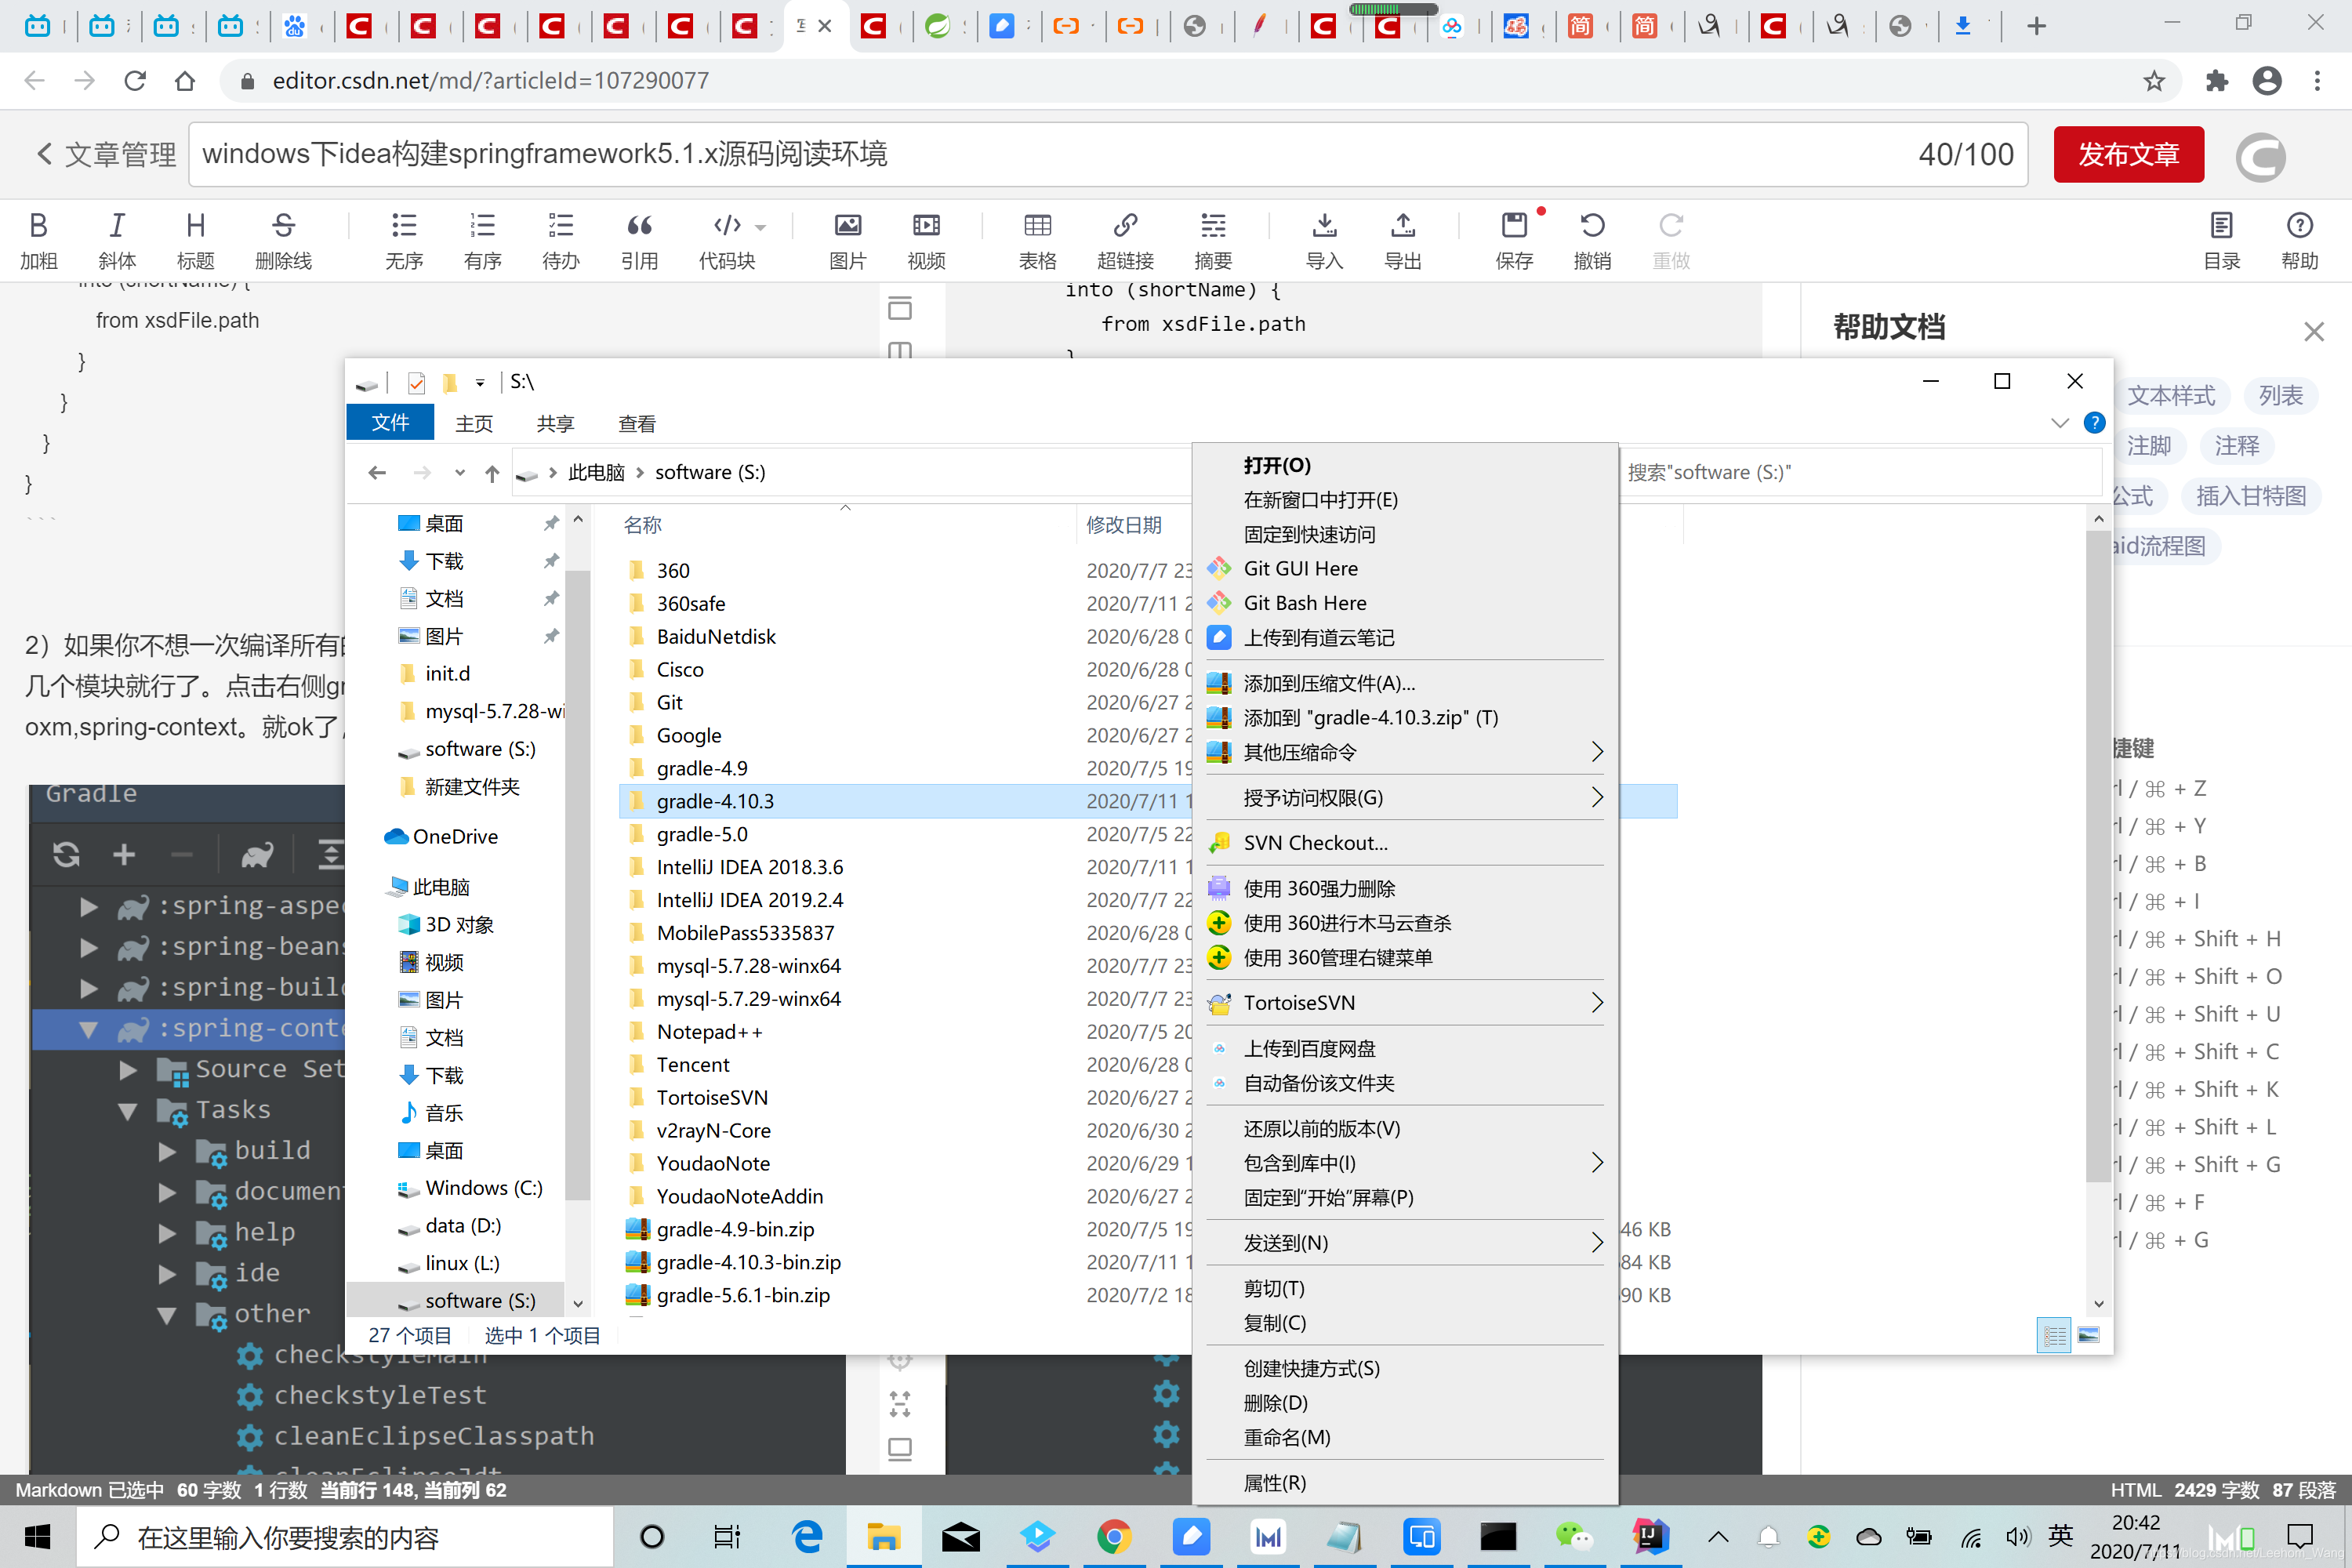The height and width of the screenshot is (1568, 2352).
Task: Choose 重命名(M) from context menu
Action: point(1404,1438)
